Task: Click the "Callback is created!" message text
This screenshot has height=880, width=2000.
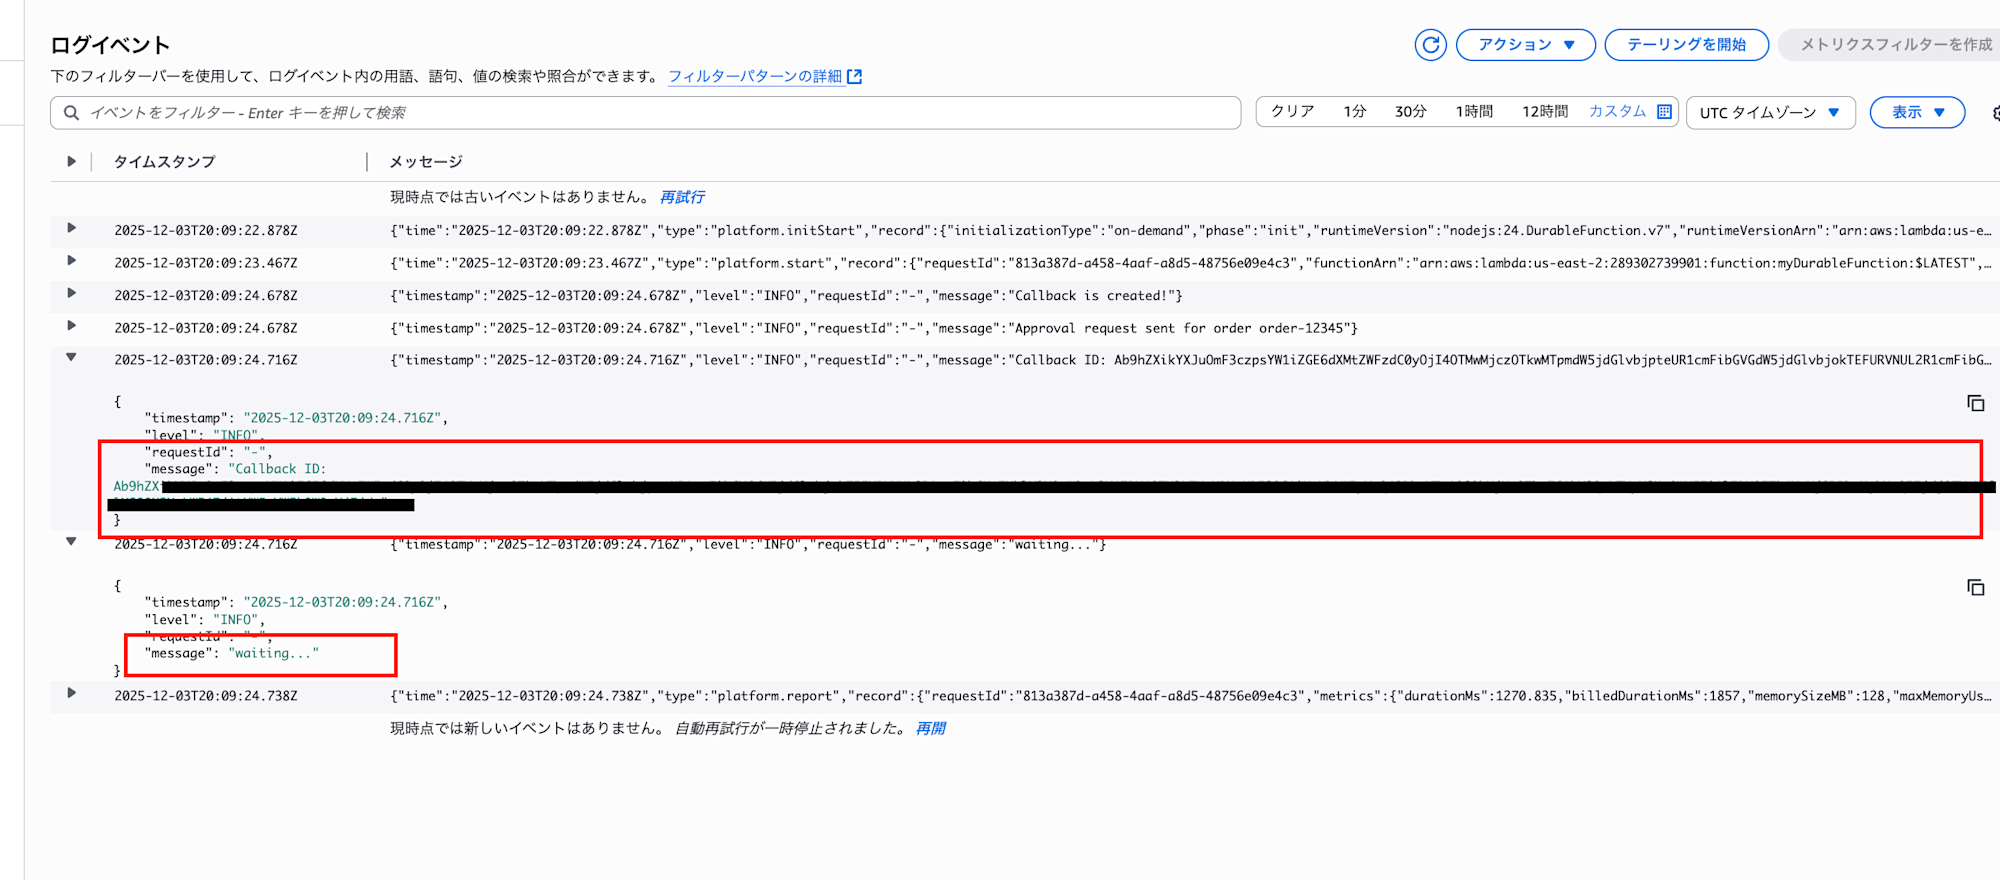Action: click(x=786, y=296)
